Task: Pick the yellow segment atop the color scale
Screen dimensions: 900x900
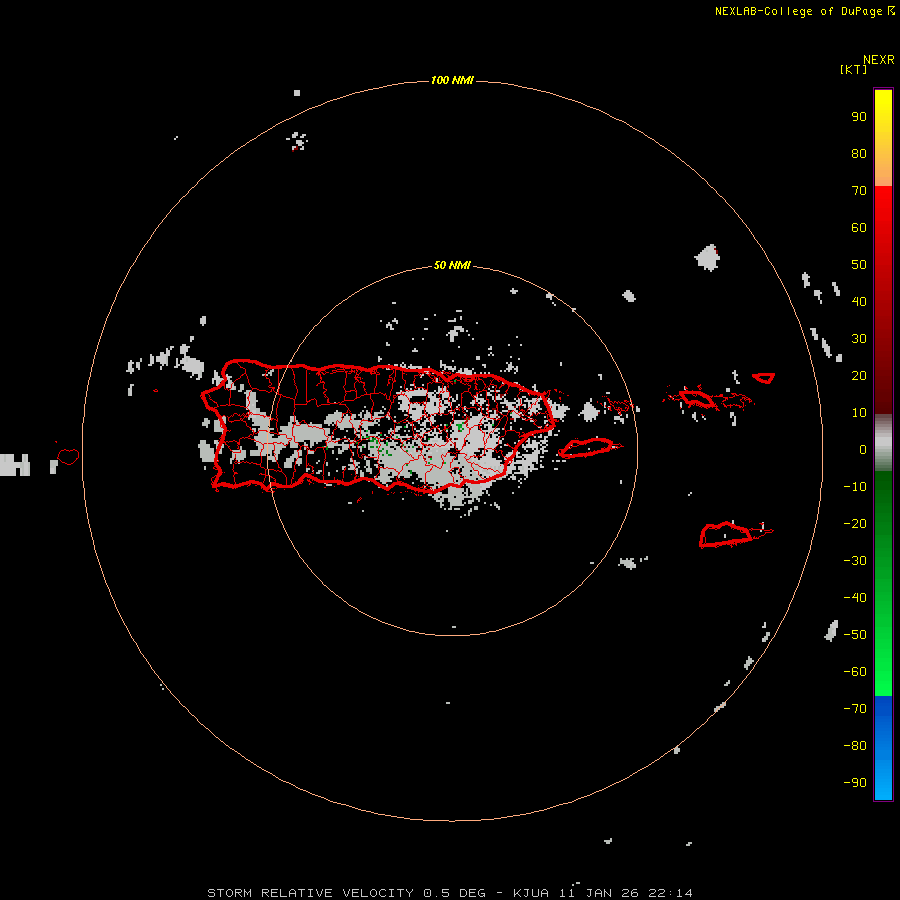Action: tap(883, 106)
